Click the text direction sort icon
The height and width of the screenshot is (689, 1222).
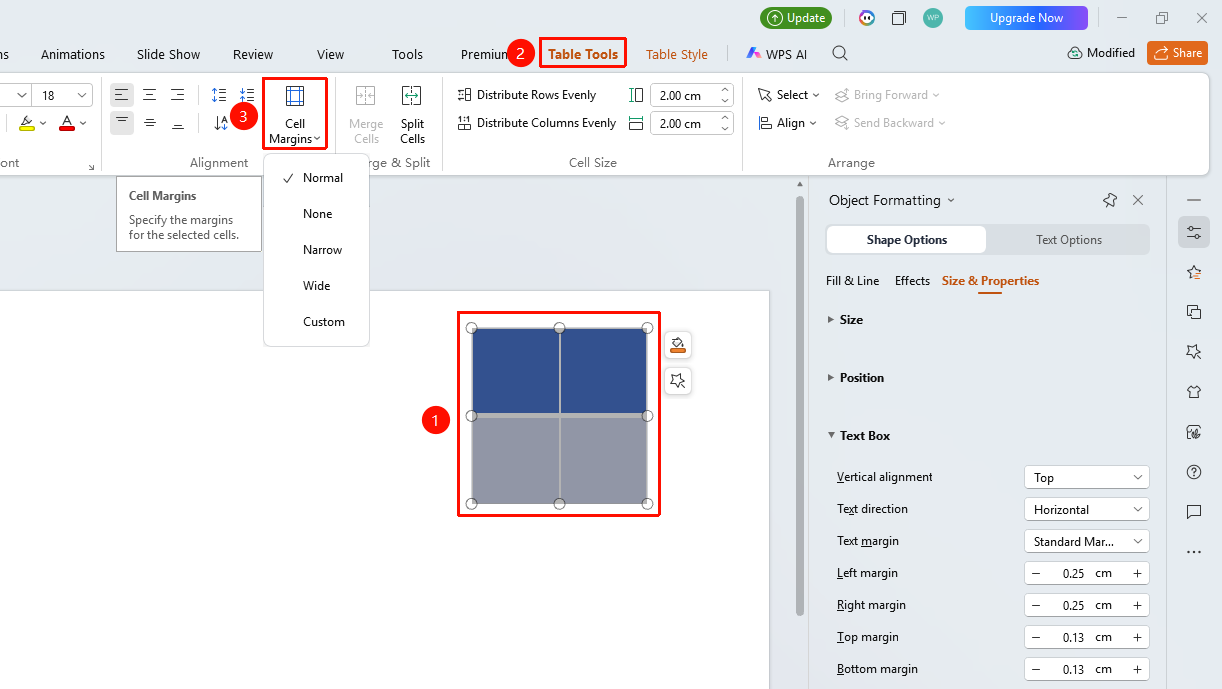220,123
